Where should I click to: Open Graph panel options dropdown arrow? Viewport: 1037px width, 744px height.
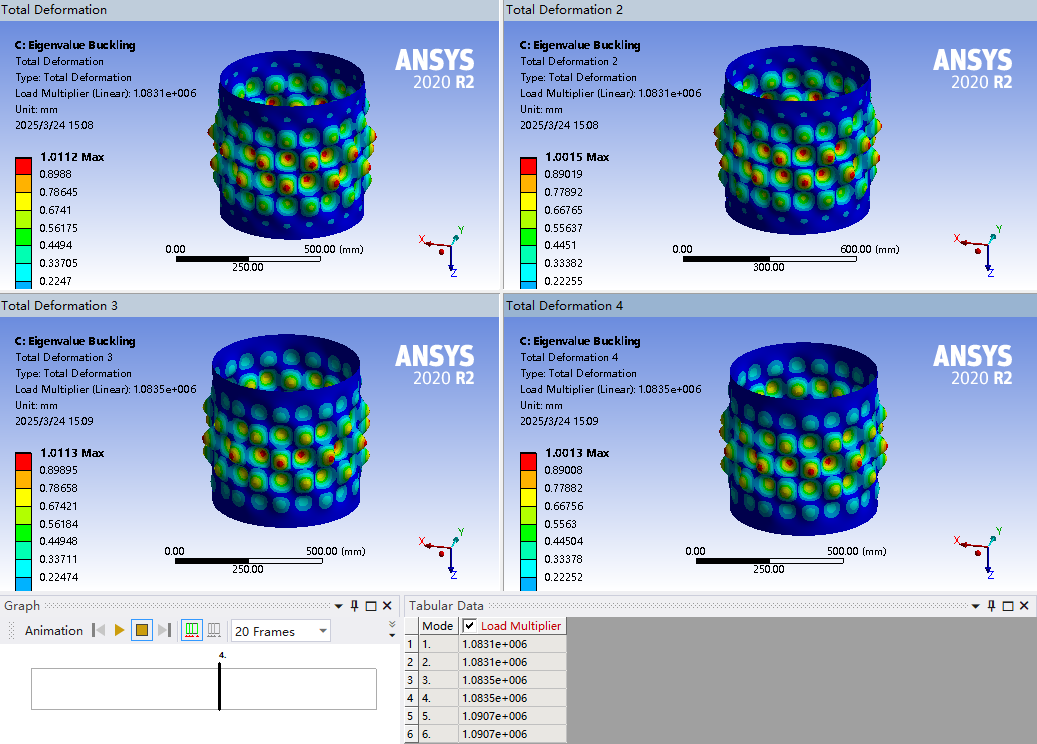339,606
